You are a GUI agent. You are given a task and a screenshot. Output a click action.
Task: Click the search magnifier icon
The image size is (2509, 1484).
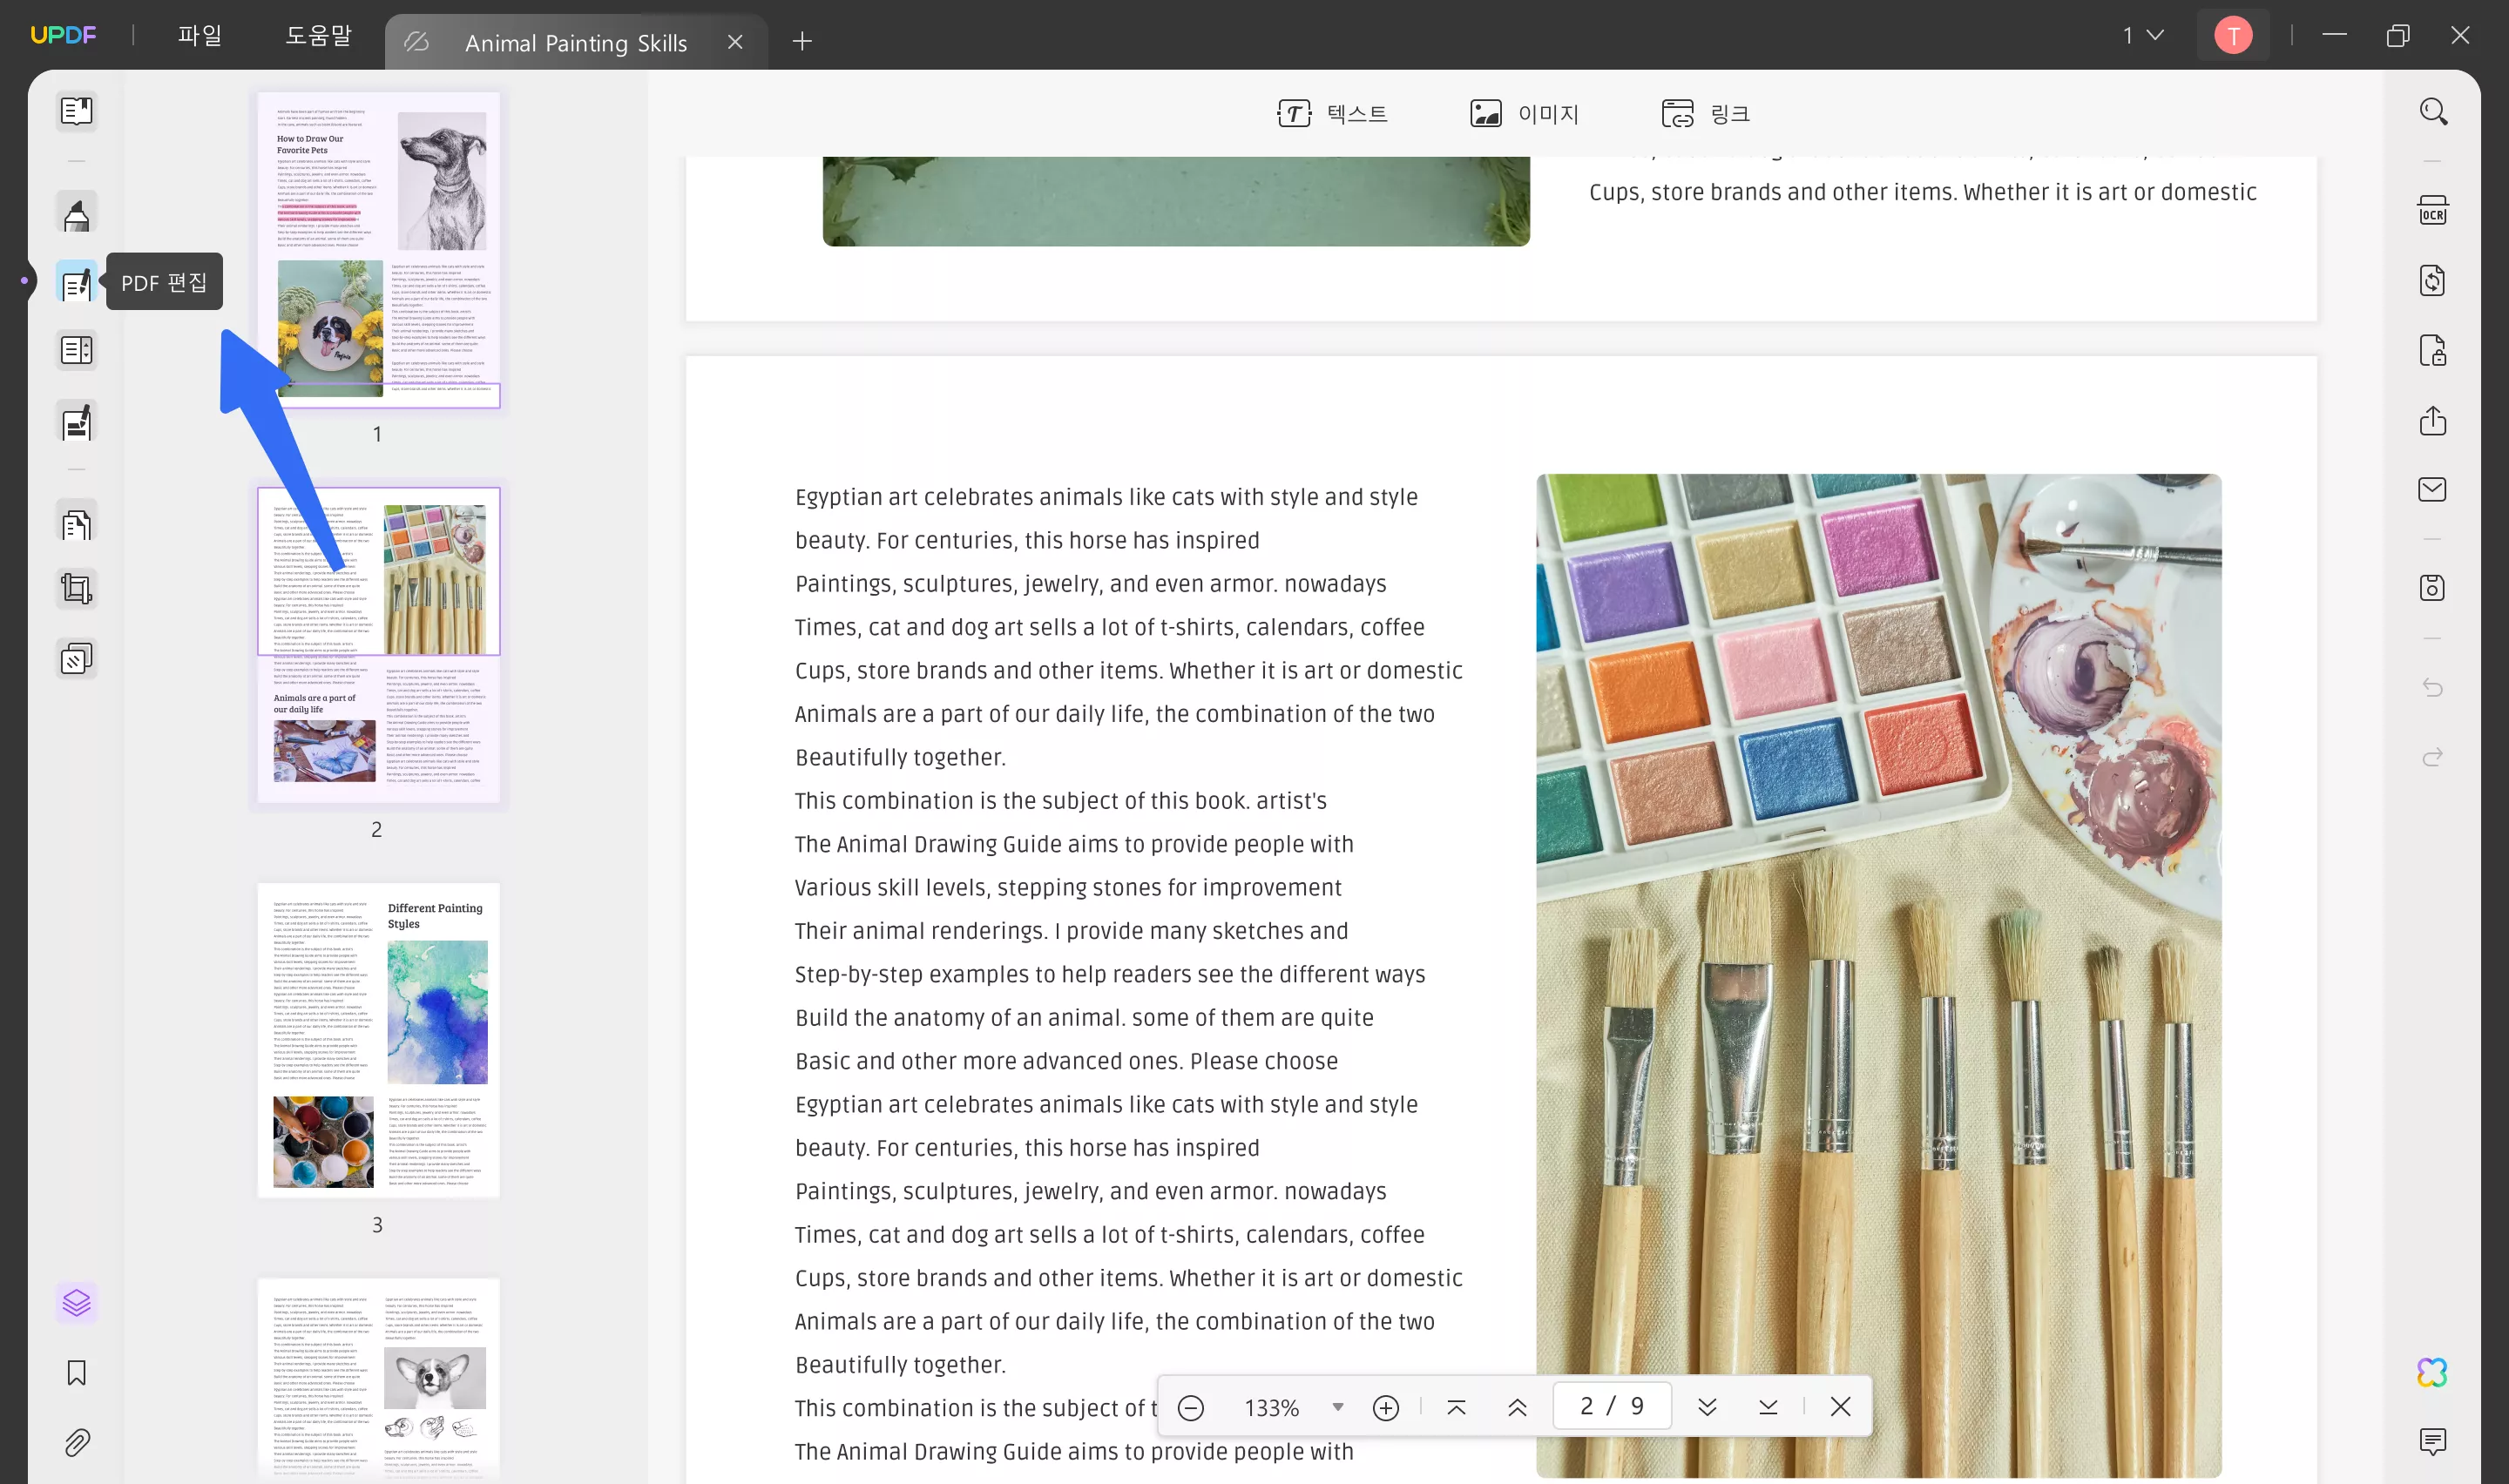click(x=2432, y=111)
